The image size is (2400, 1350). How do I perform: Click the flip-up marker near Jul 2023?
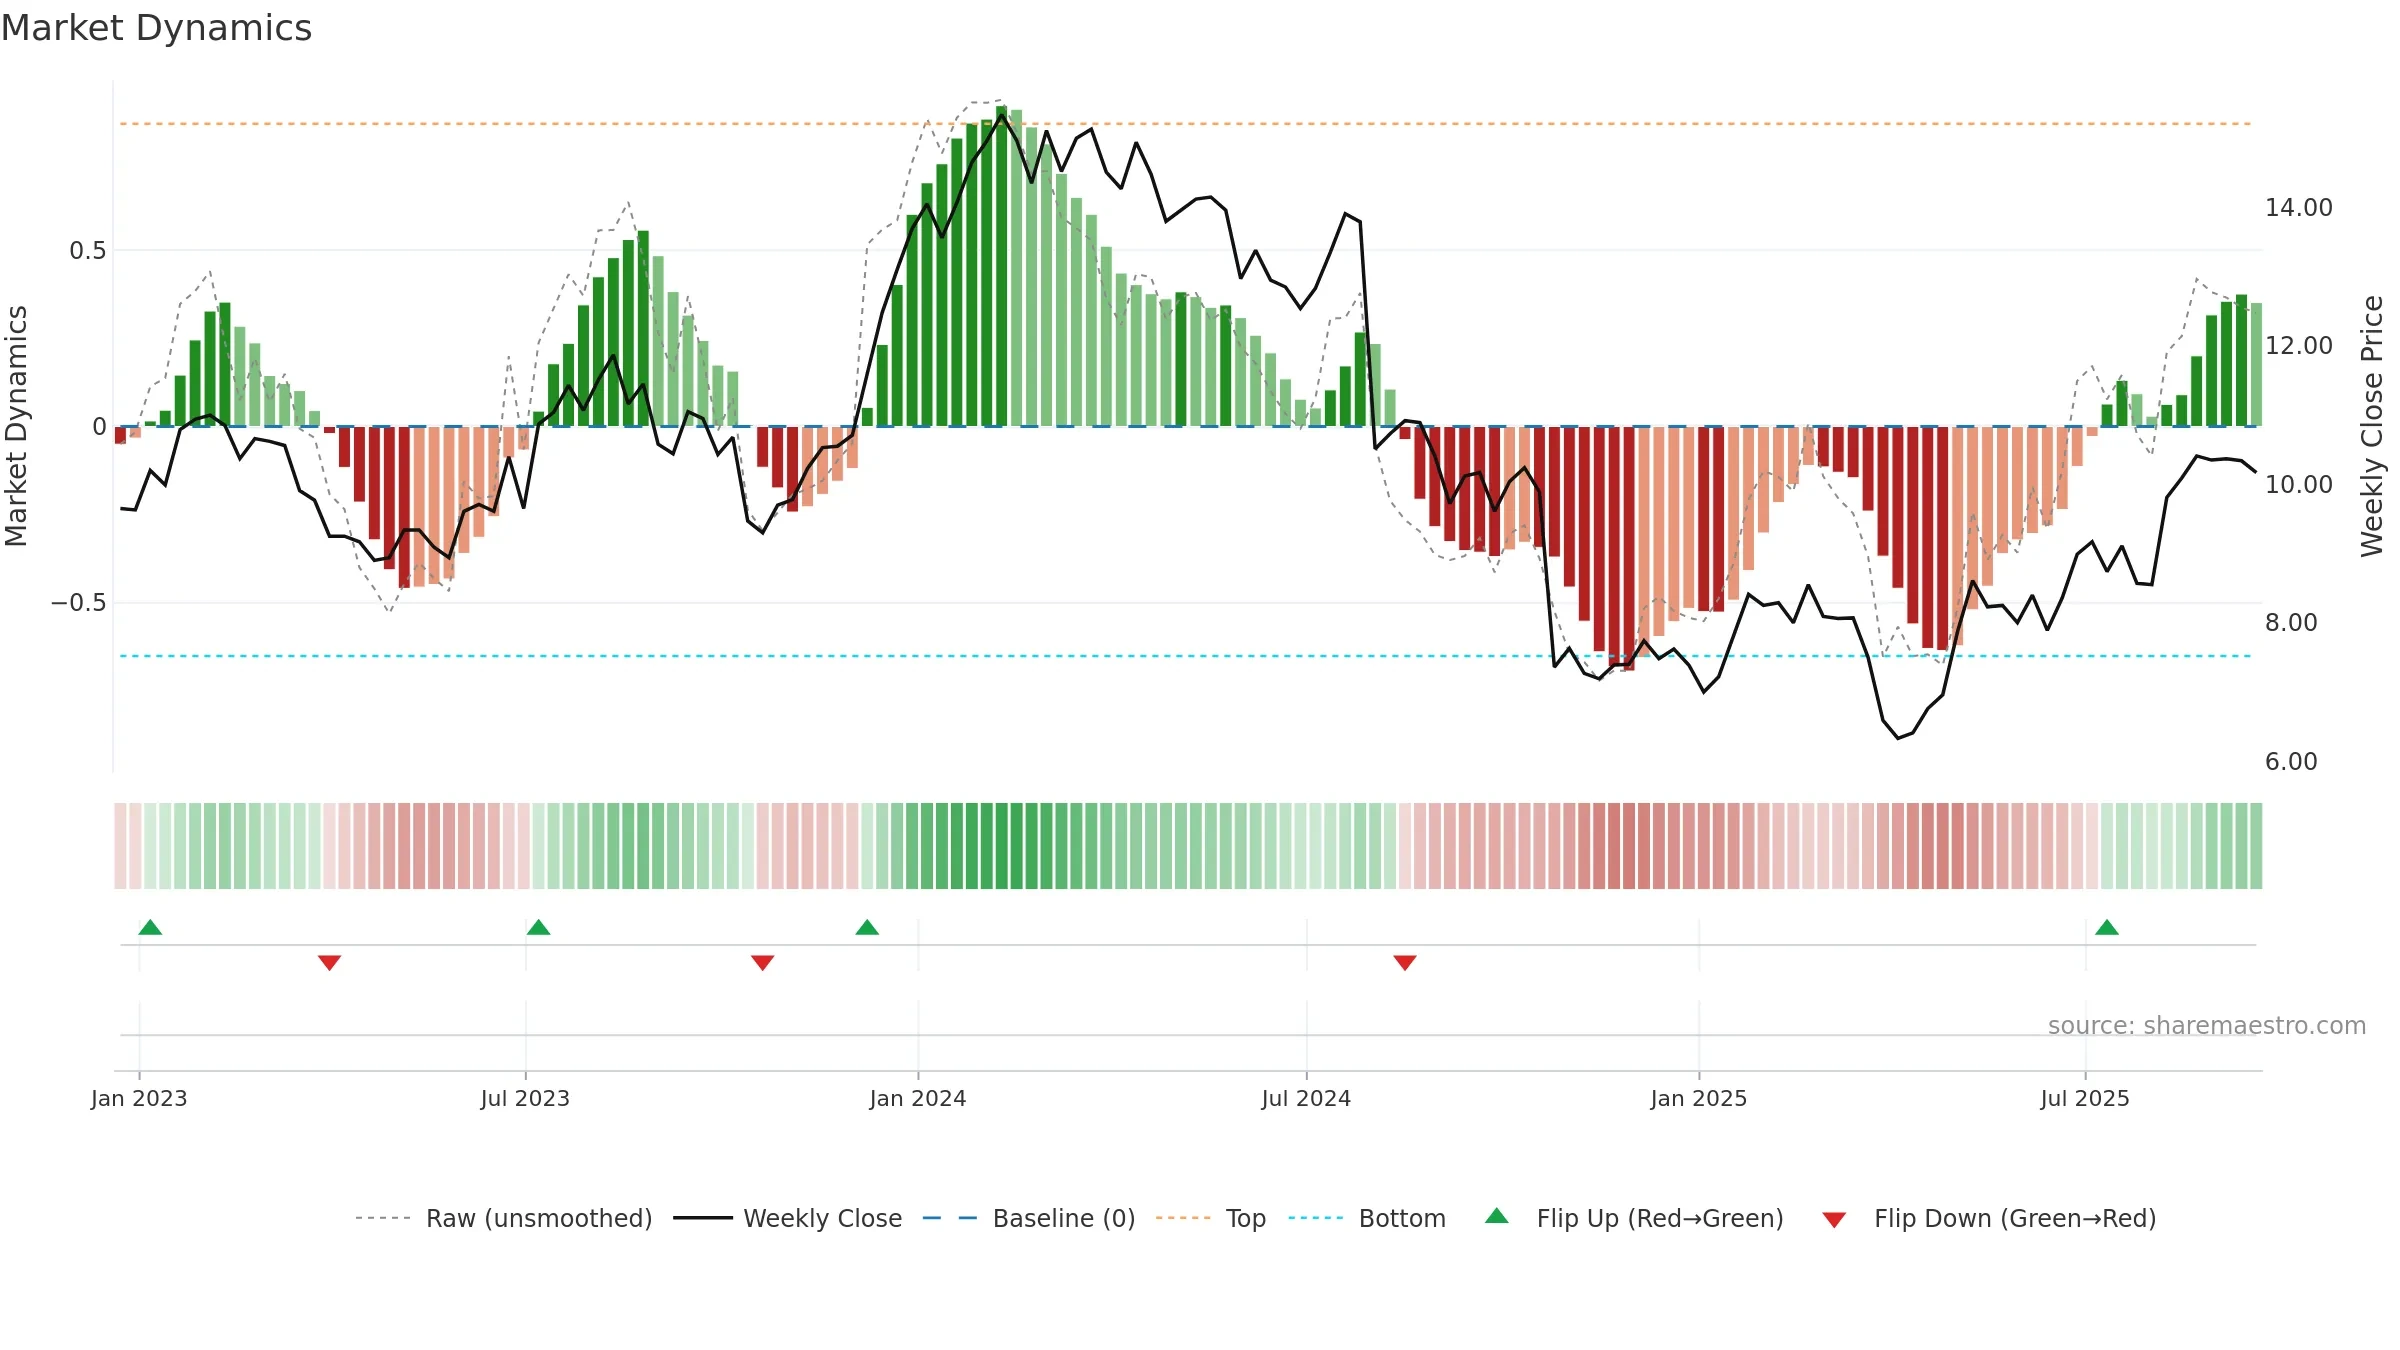click(538, 927)
